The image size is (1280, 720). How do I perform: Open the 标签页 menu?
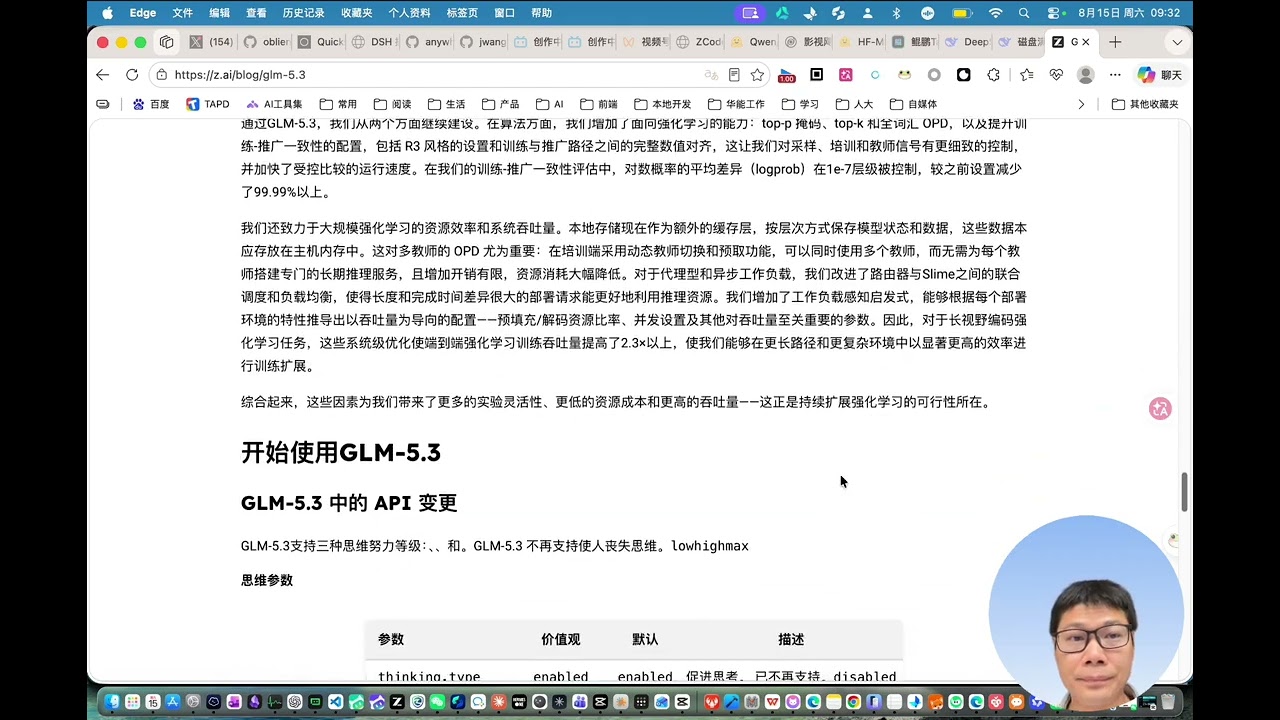coord(462,13)
